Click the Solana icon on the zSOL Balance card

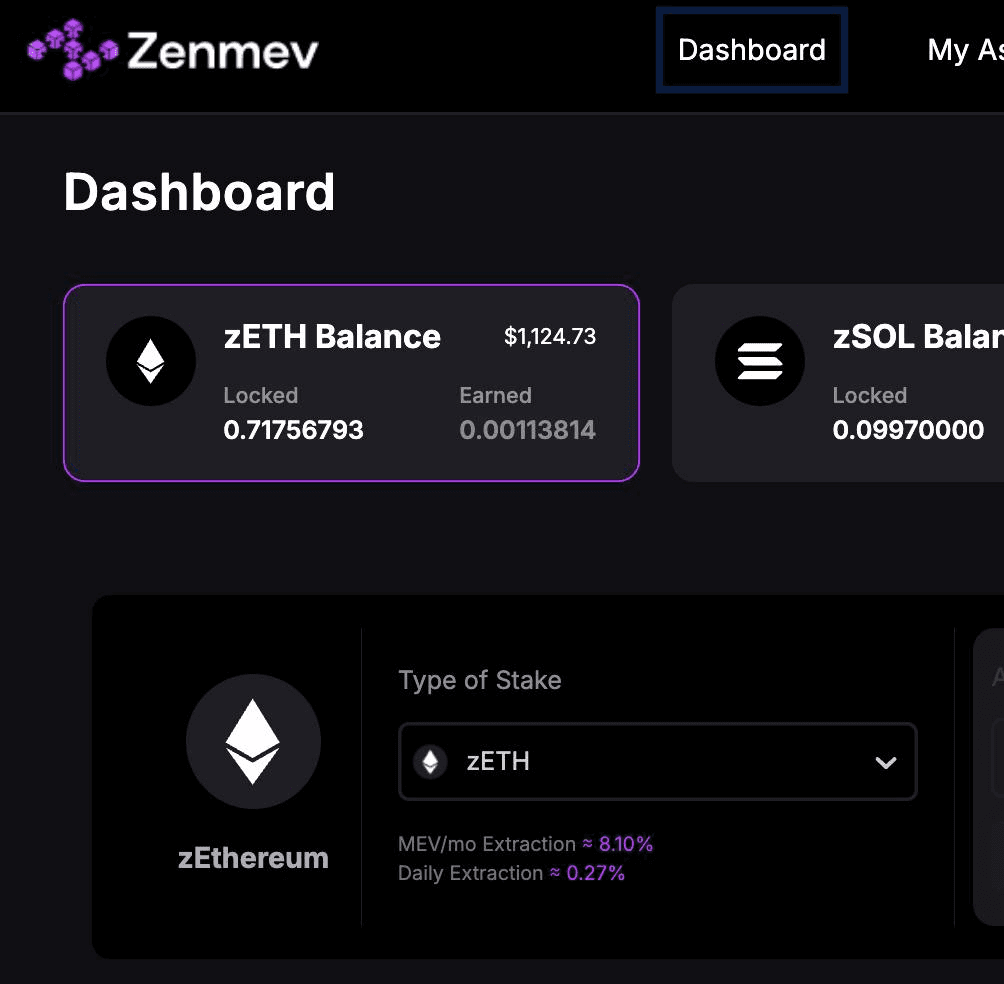click(760, 361)
